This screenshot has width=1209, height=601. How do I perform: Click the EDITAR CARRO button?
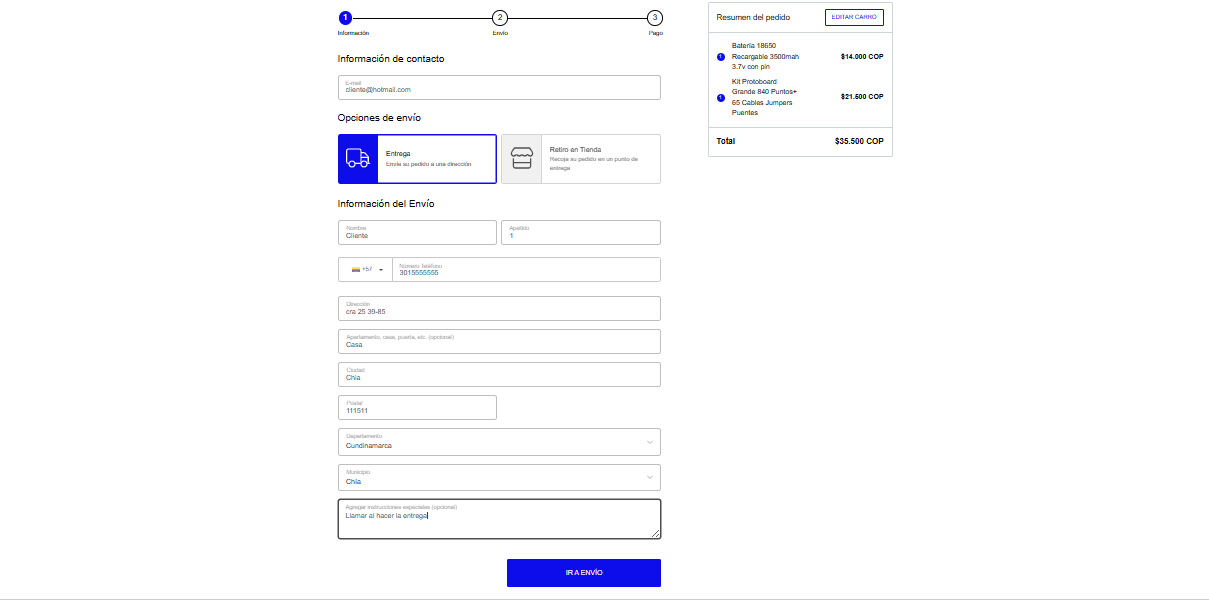(854, 17)
